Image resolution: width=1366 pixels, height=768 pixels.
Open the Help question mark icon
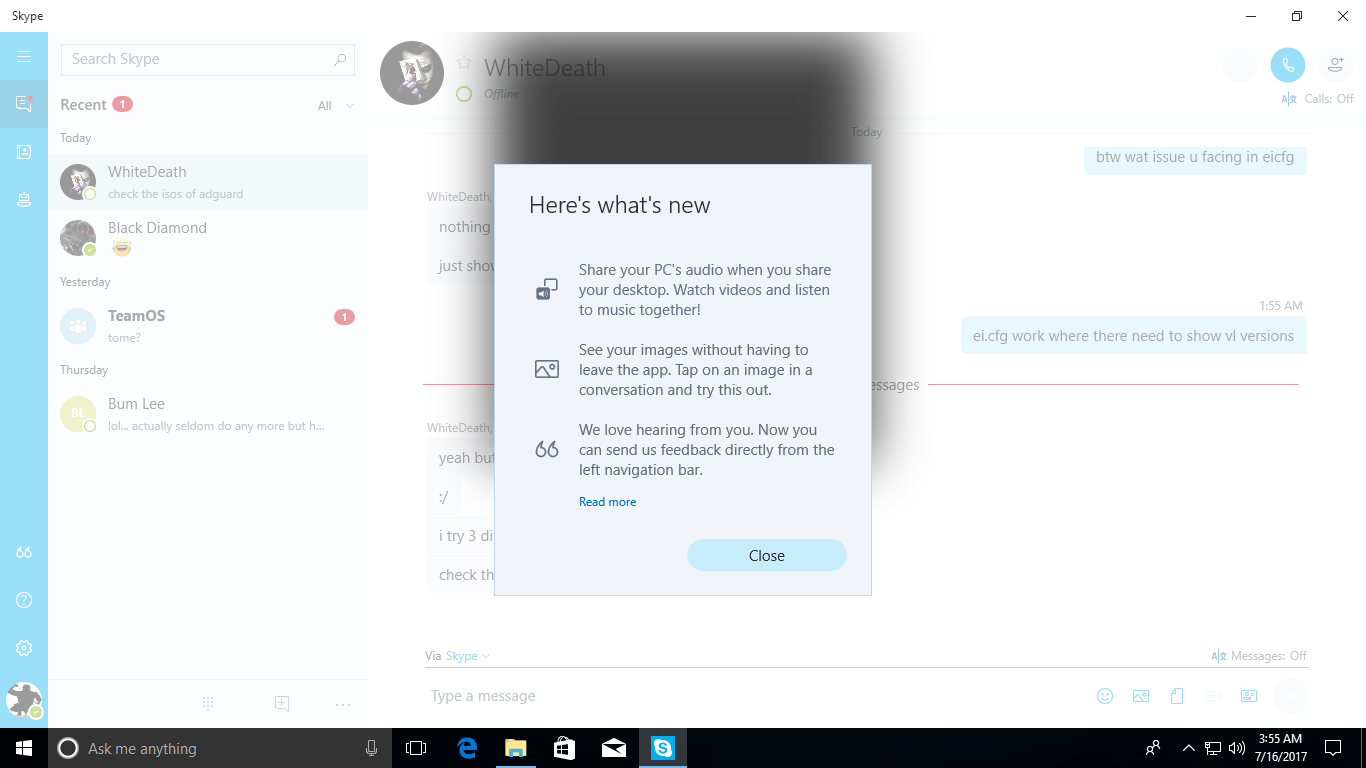[24, 600]
